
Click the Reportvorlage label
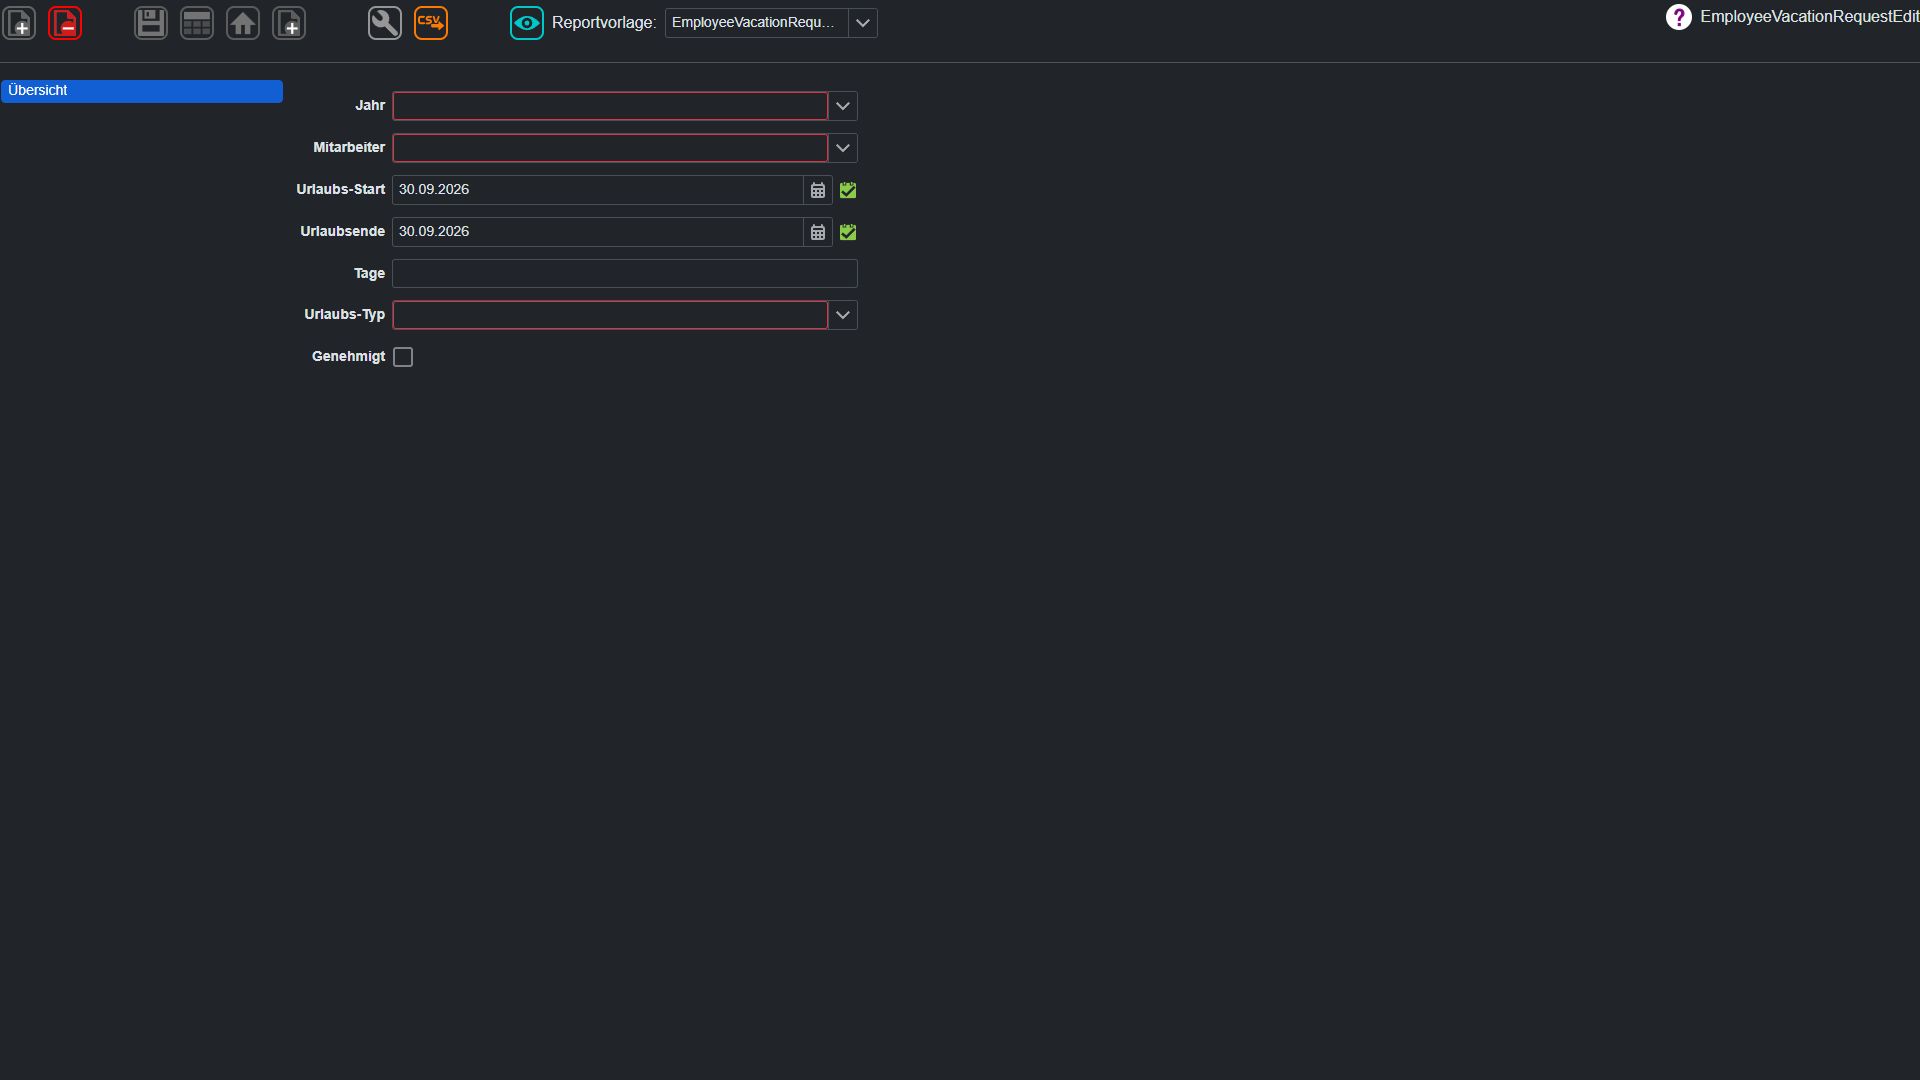(604, 23)
